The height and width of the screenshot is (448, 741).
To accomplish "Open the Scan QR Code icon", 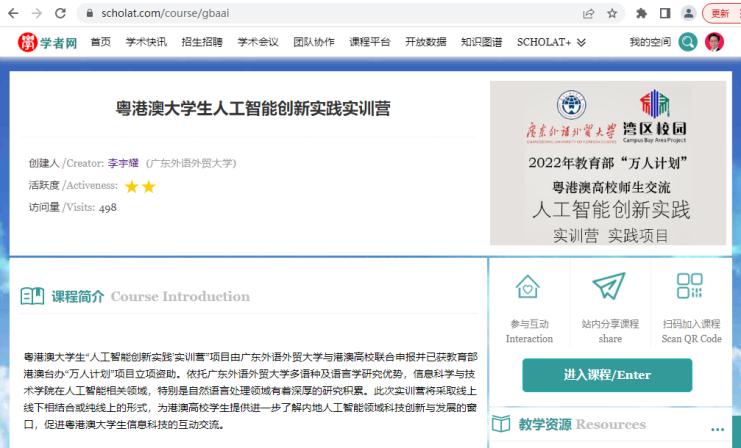I will [x=690, y=288].
